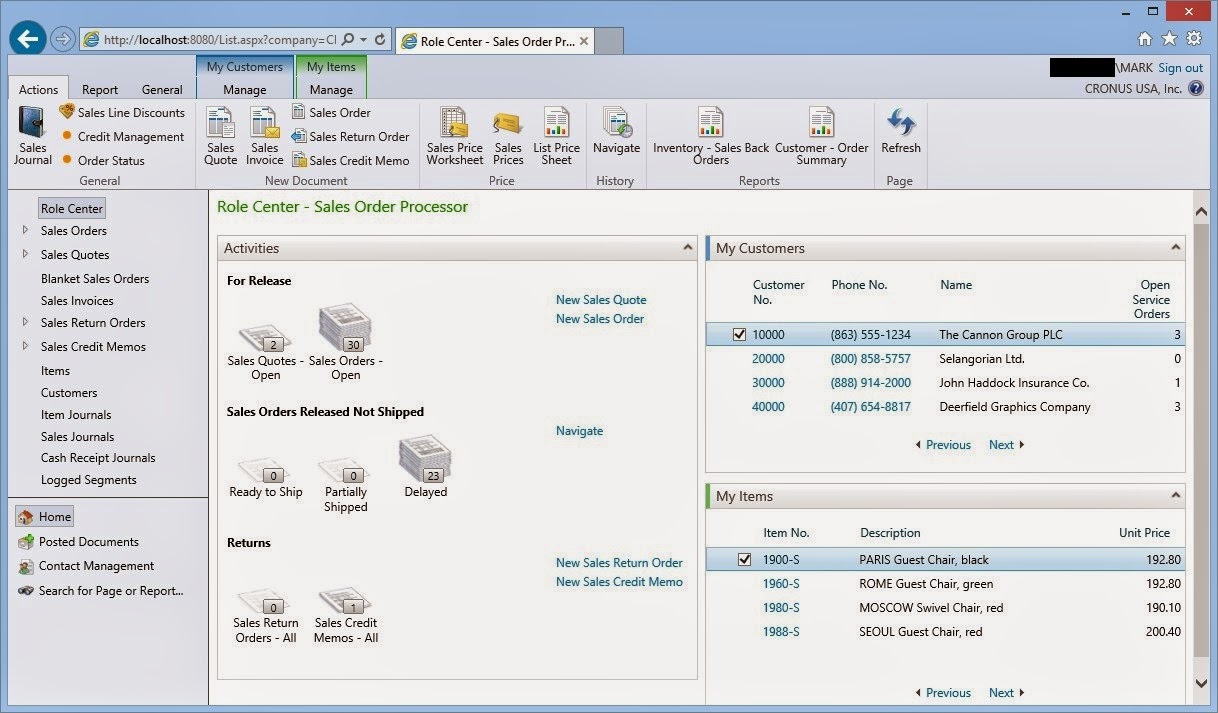Refresh the page using the ribbon icon

899,136
